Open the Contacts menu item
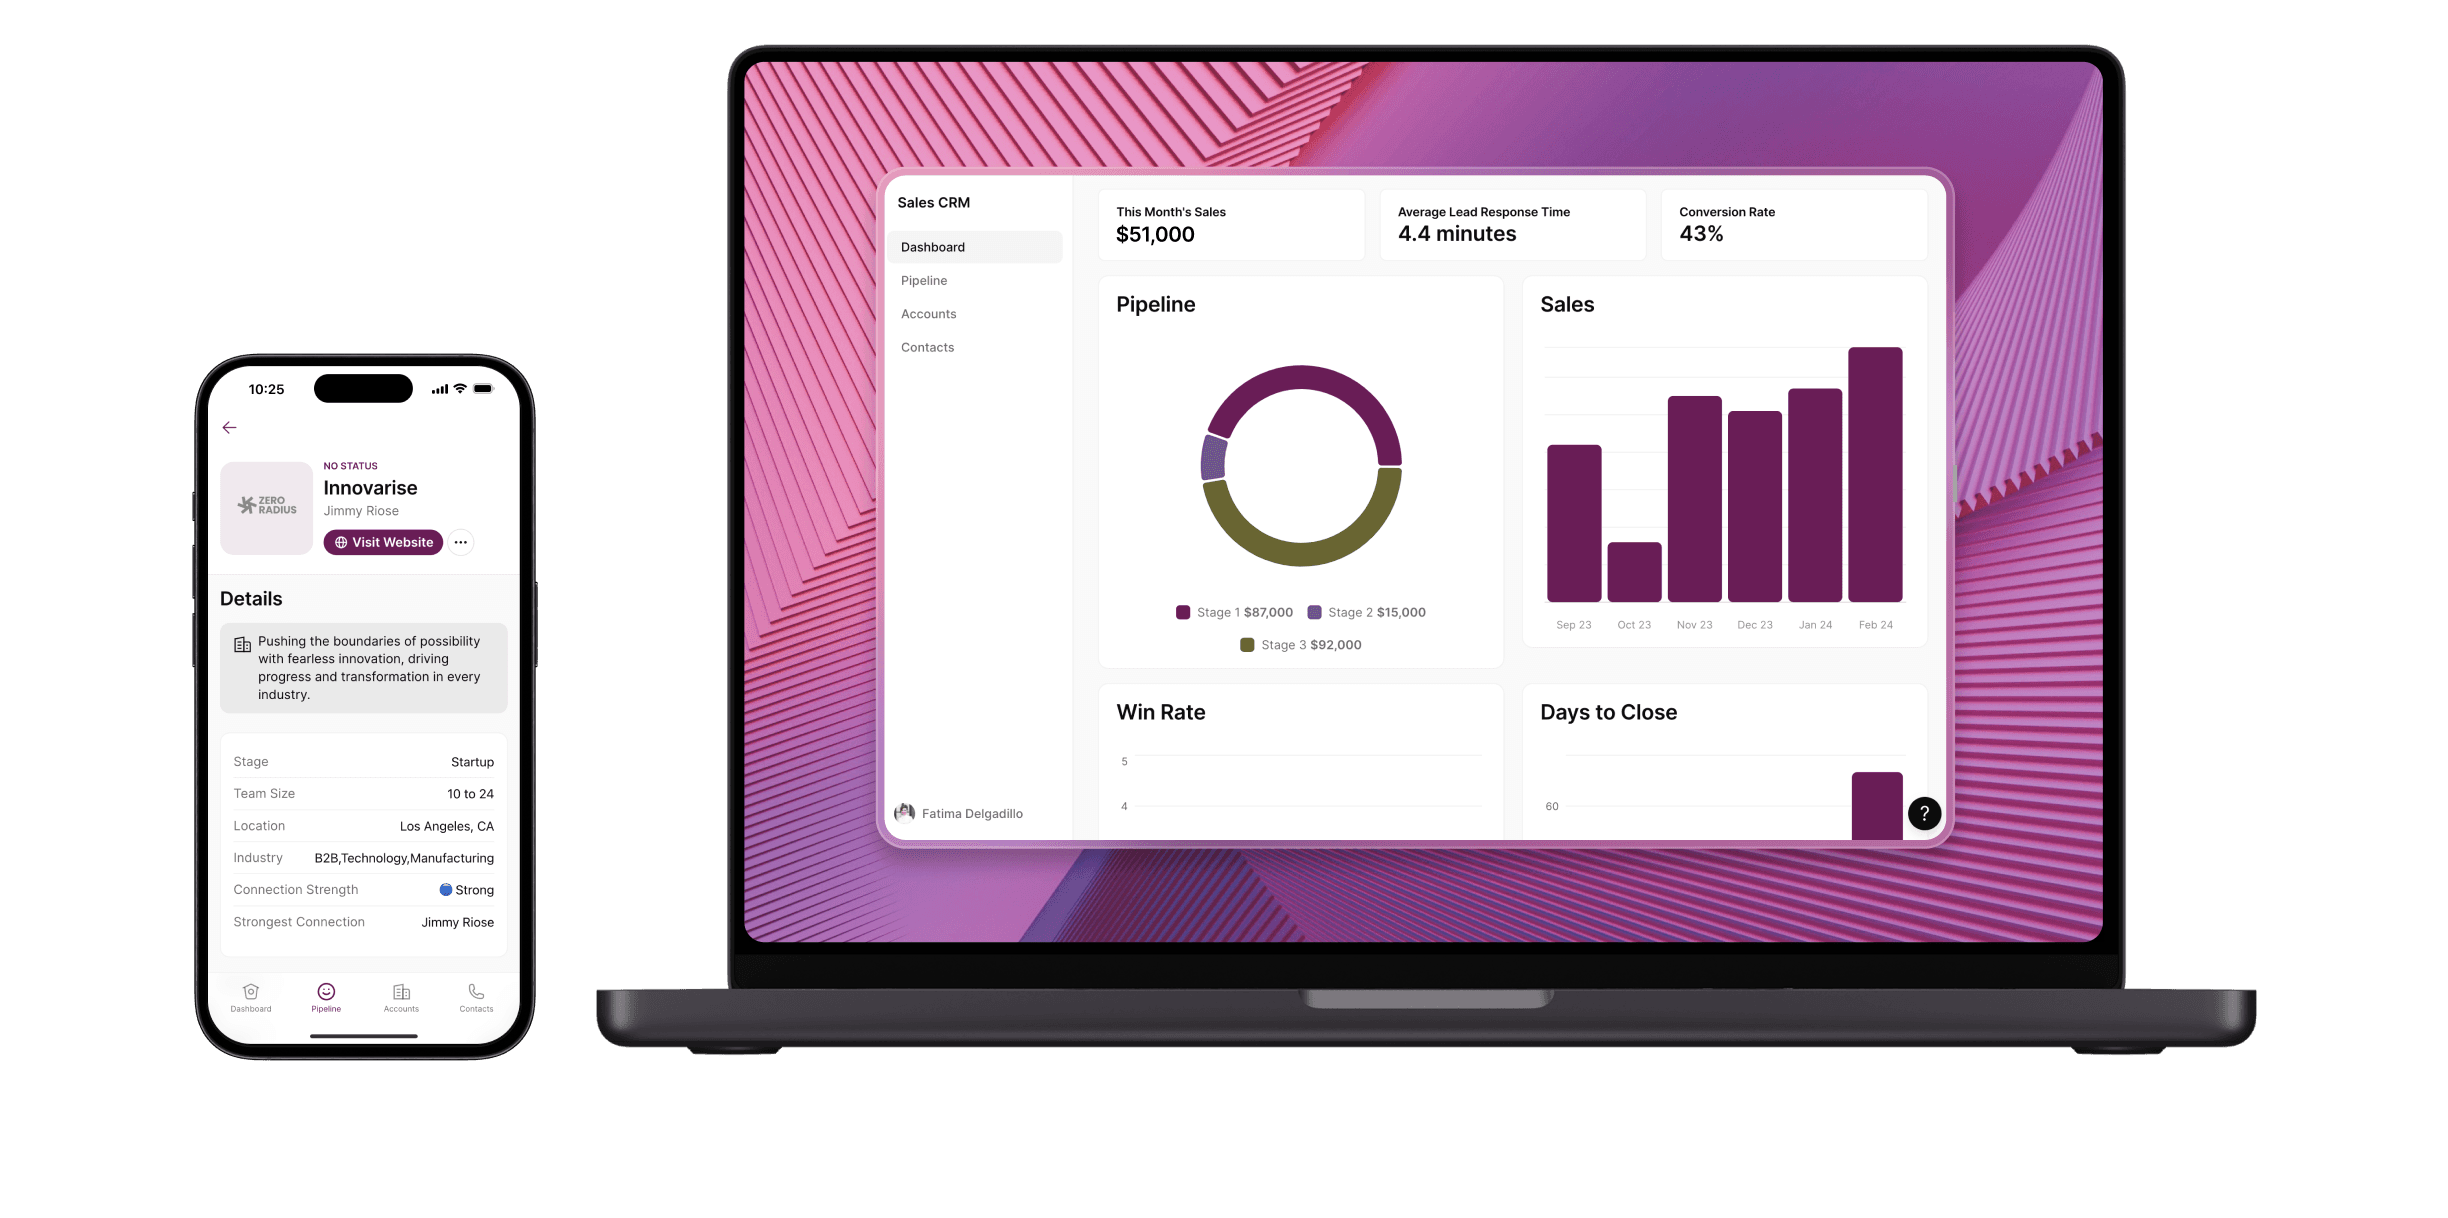Viewport: 2448px width, 1218px height. [927, 347]
